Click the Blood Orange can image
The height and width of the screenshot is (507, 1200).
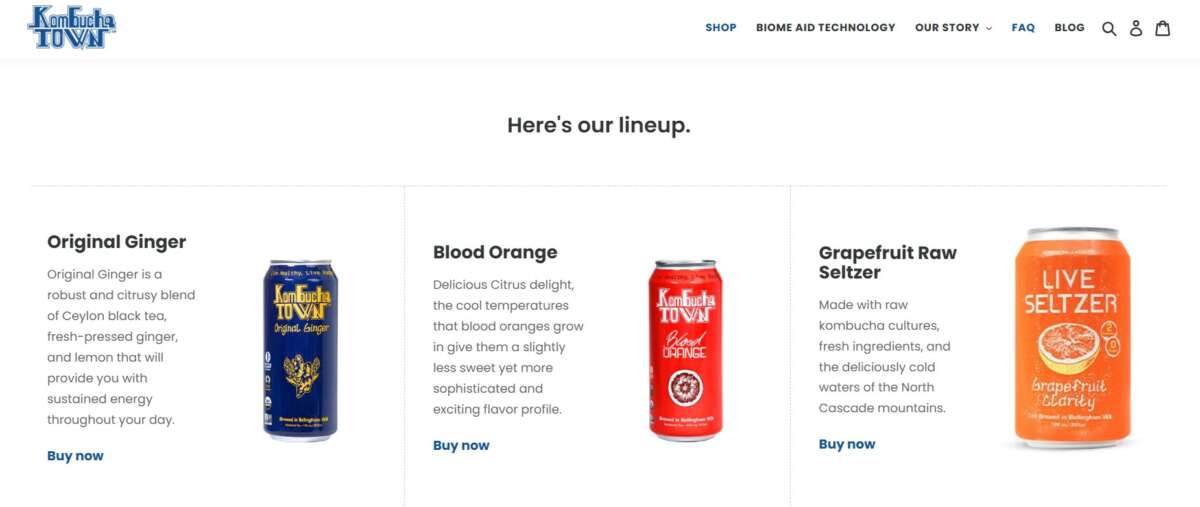click(x=685, y=350)
